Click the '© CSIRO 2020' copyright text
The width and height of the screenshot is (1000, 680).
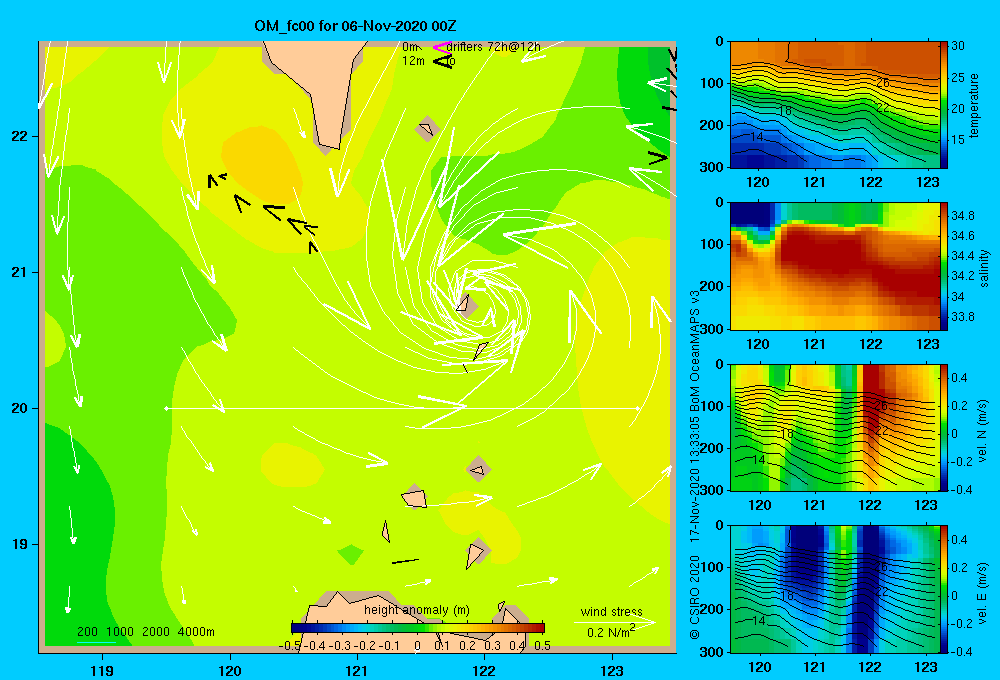coord(695,596)
